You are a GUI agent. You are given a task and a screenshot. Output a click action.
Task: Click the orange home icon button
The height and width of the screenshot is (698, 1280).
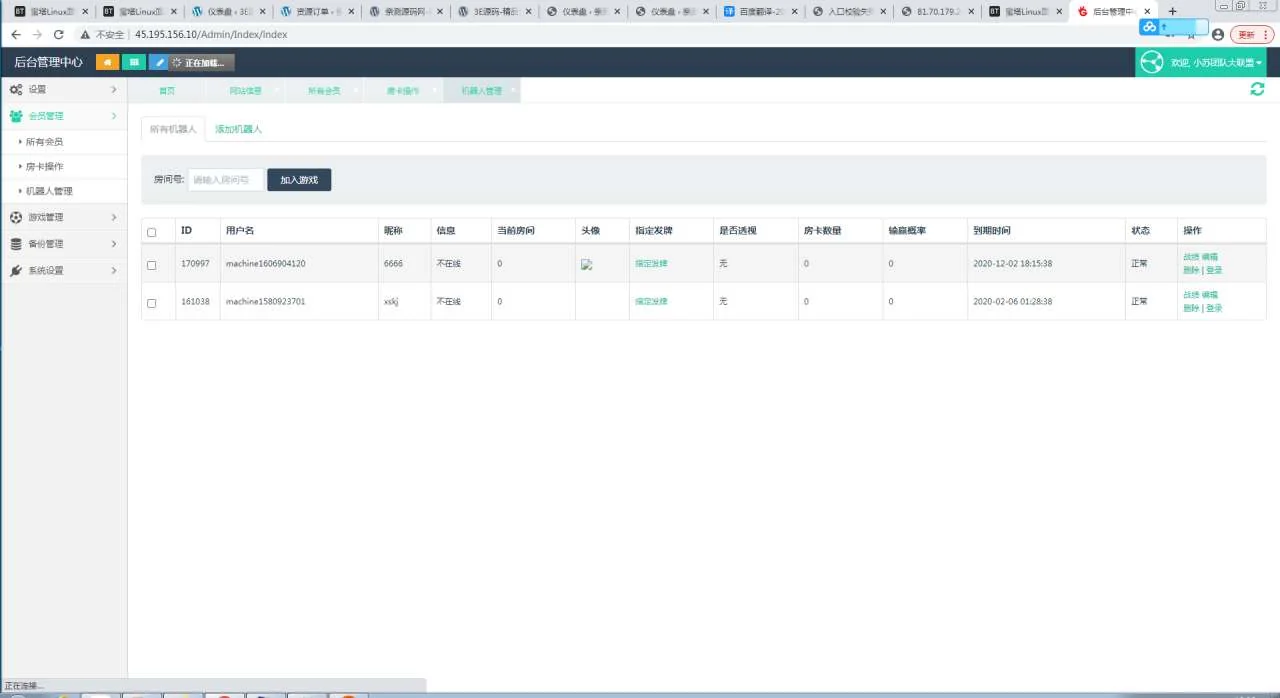click(x=107, y=62)
